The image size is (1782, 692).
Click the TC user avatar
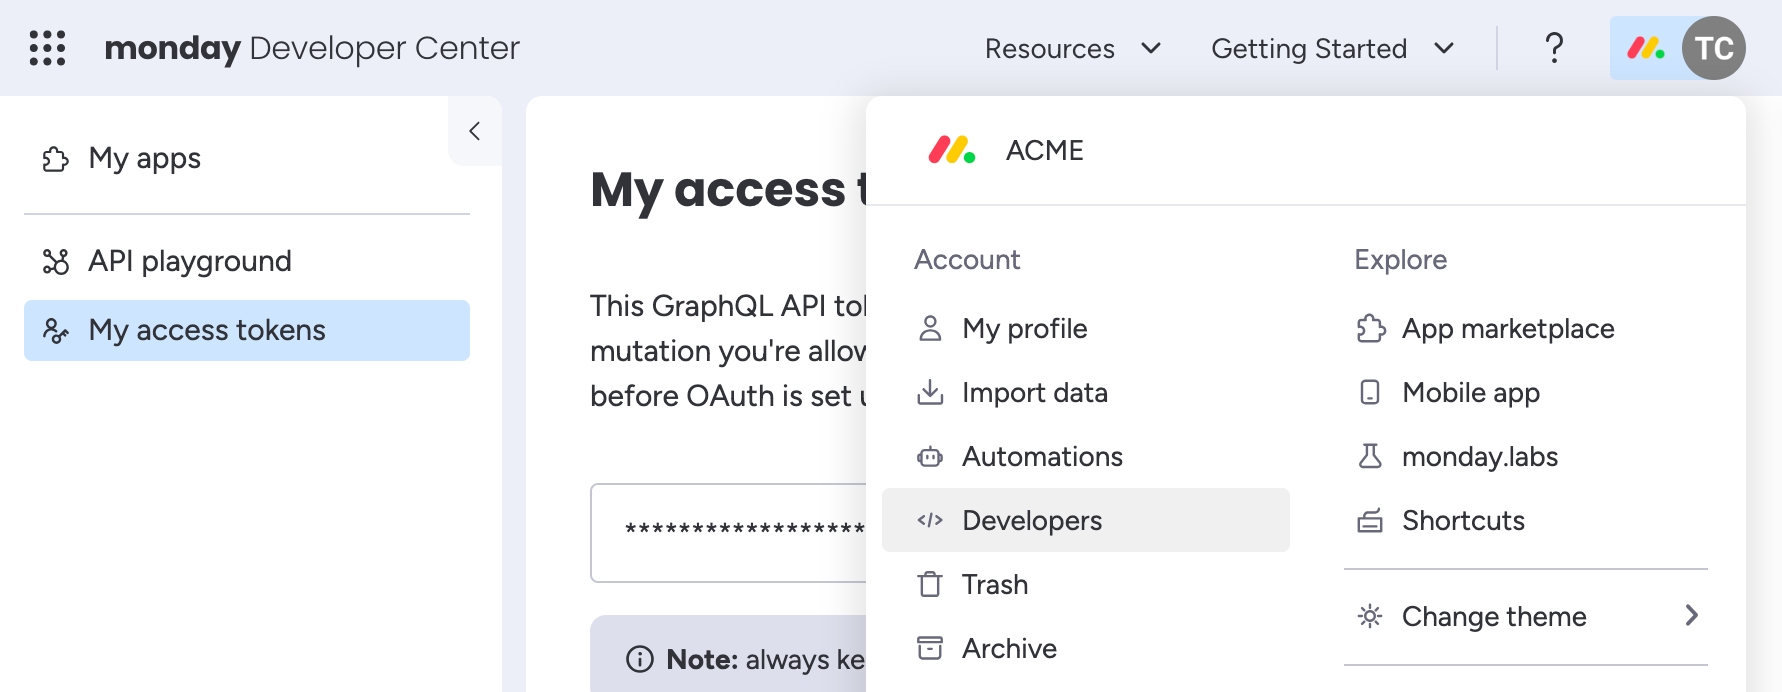(x=1713, y=48)
